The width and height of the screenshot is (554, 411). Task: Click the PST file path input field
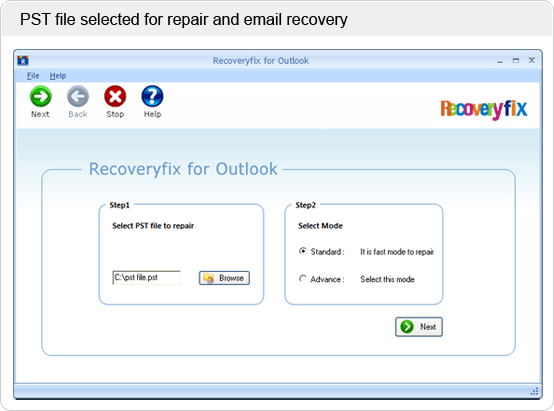[147, 277]
